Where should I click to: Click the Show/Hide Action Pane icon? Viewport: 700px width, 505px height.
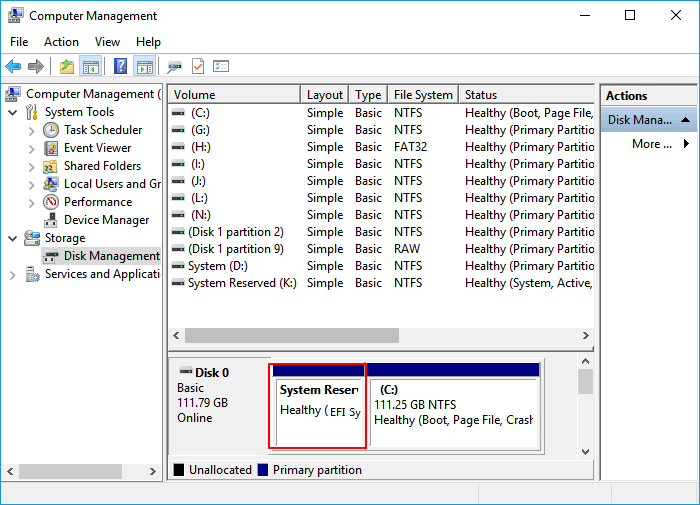click(144, 67)
